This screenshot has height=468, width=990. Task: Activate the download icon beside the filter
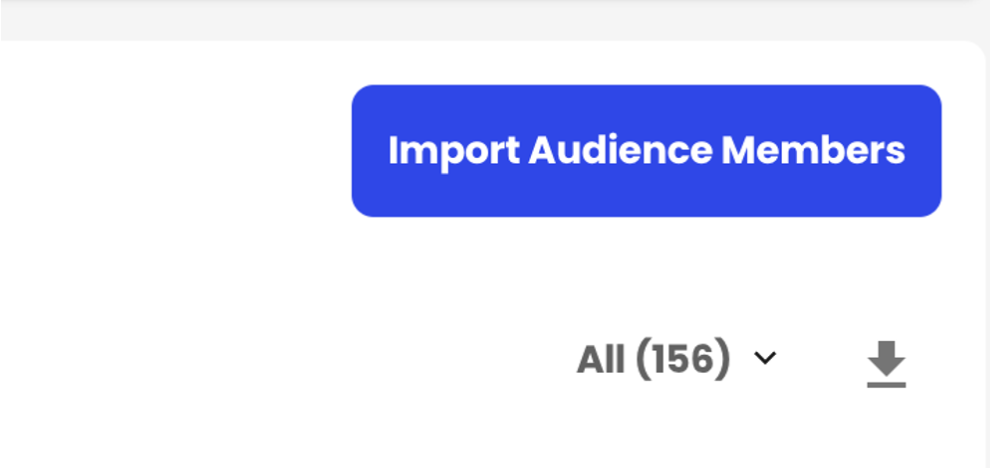tap(886, 364)
